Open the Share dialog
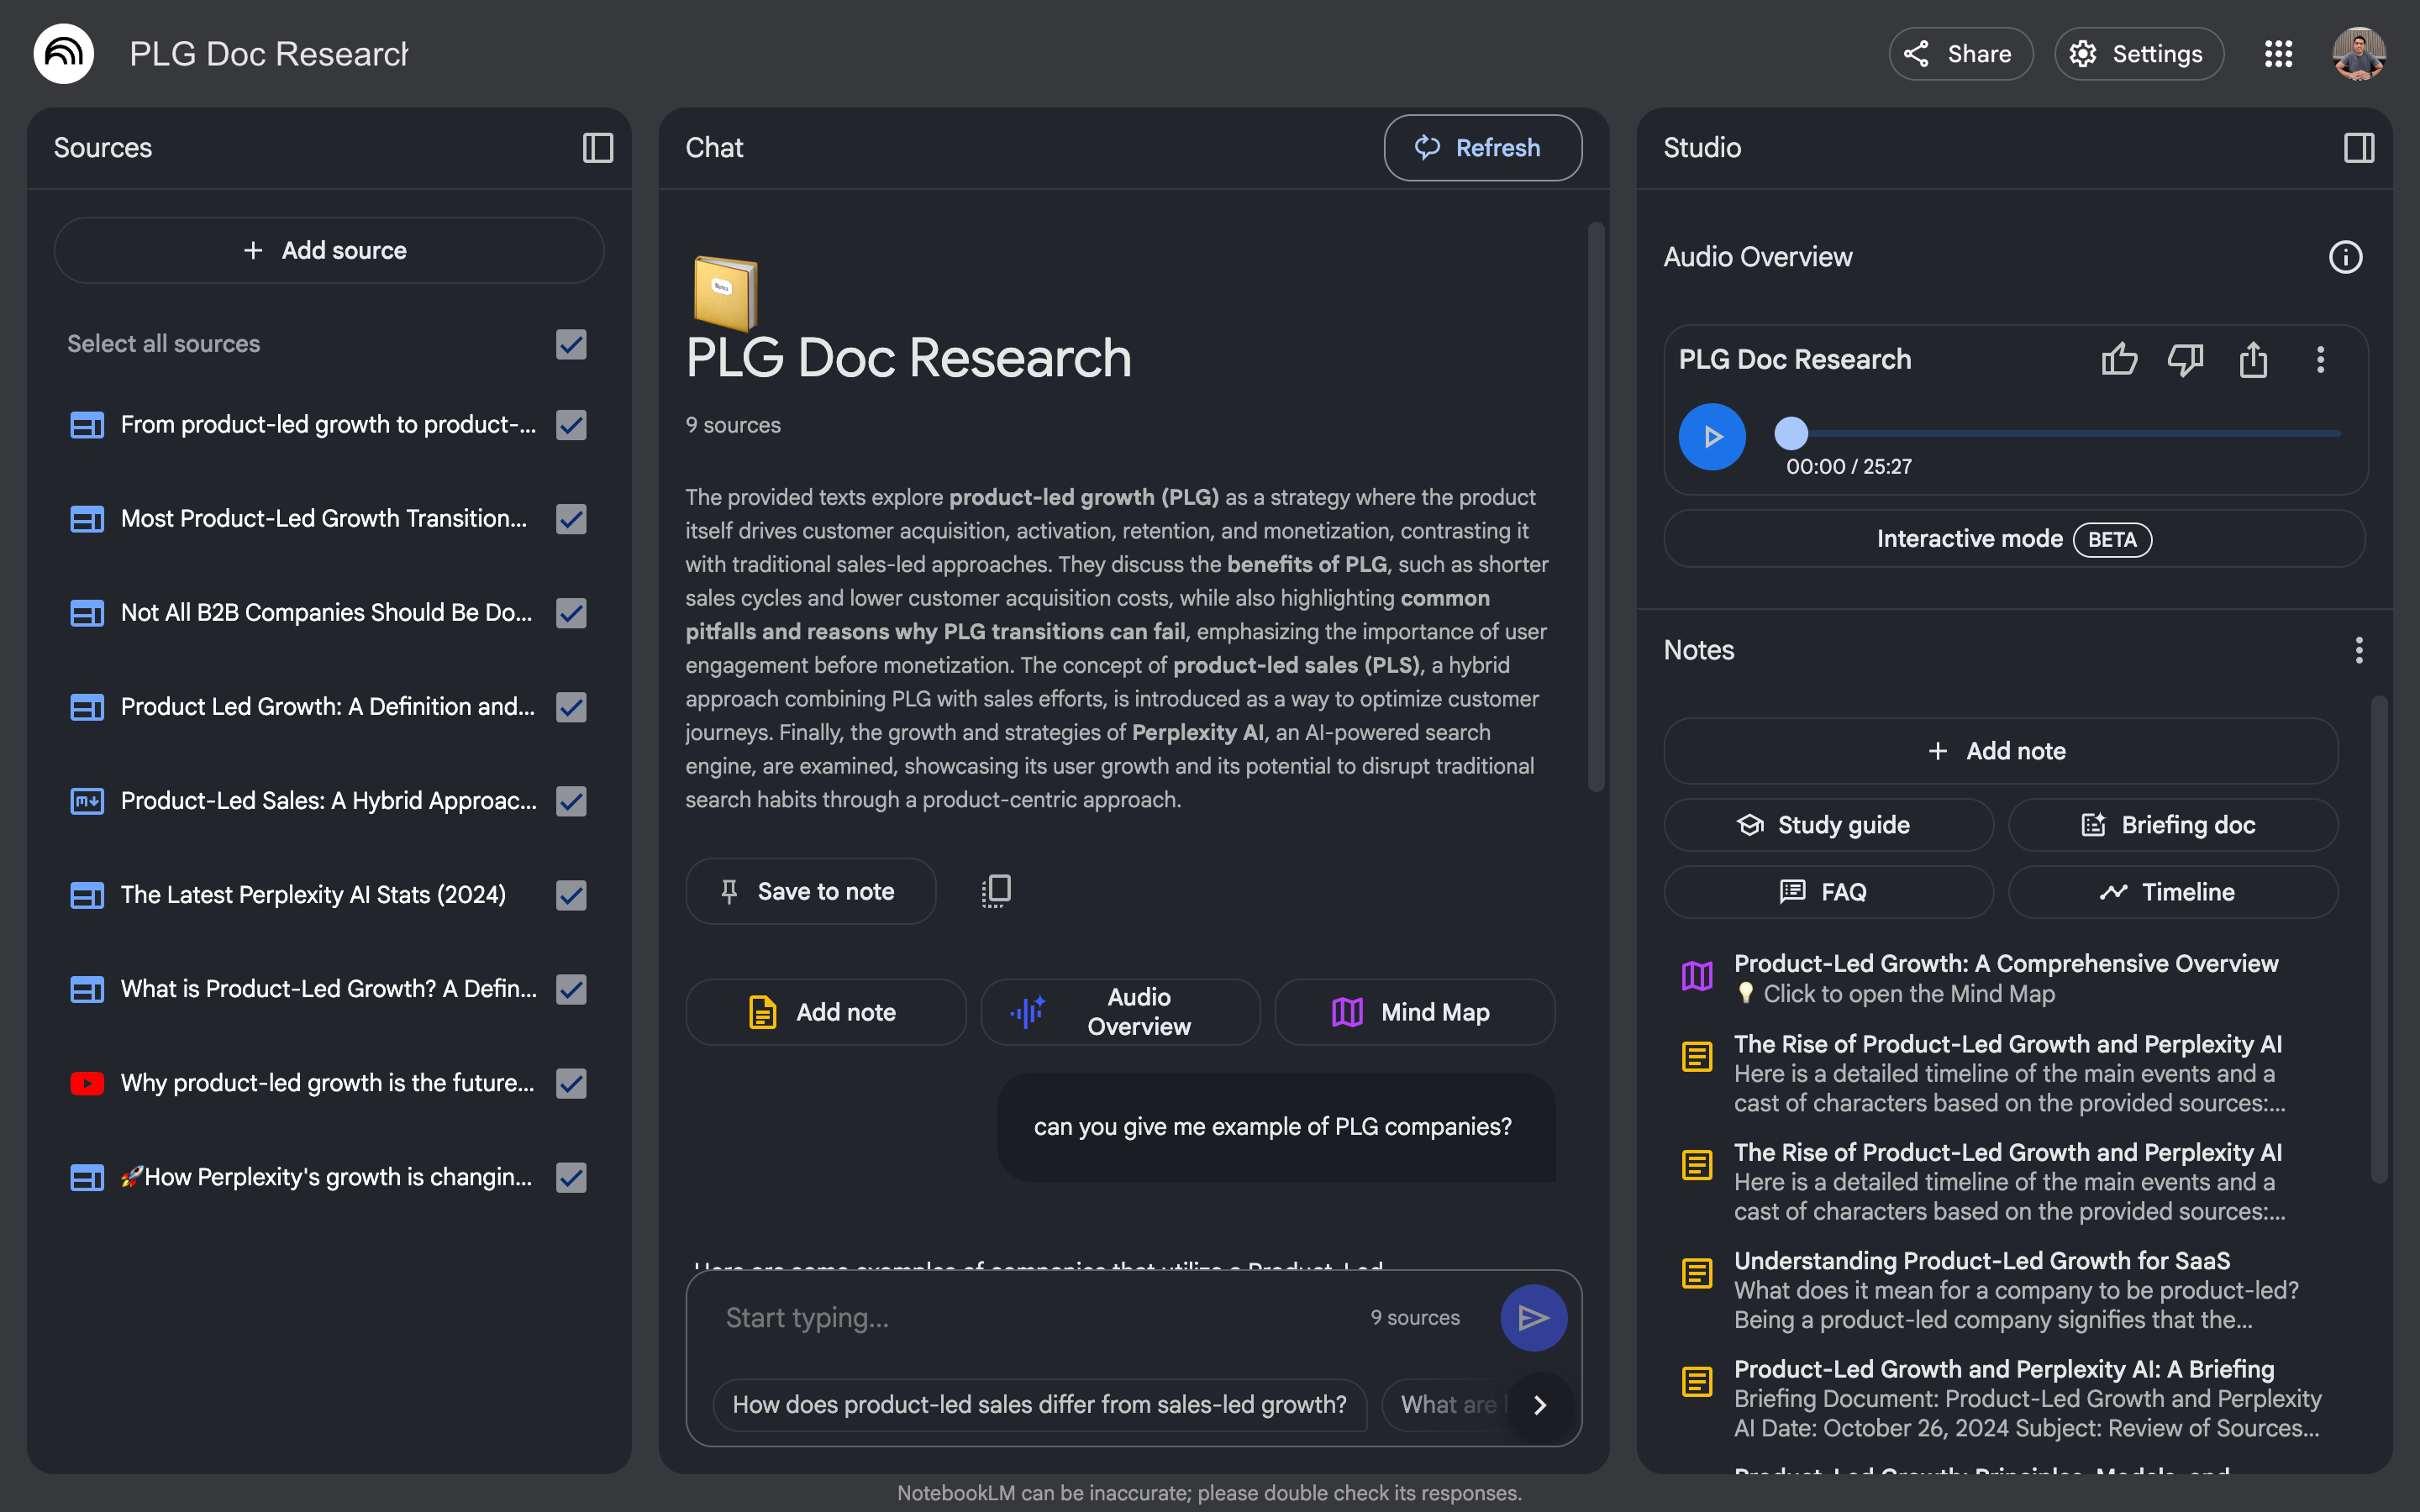Viewport: 2420px width, 1512px height. click(x=1959, y=53)
